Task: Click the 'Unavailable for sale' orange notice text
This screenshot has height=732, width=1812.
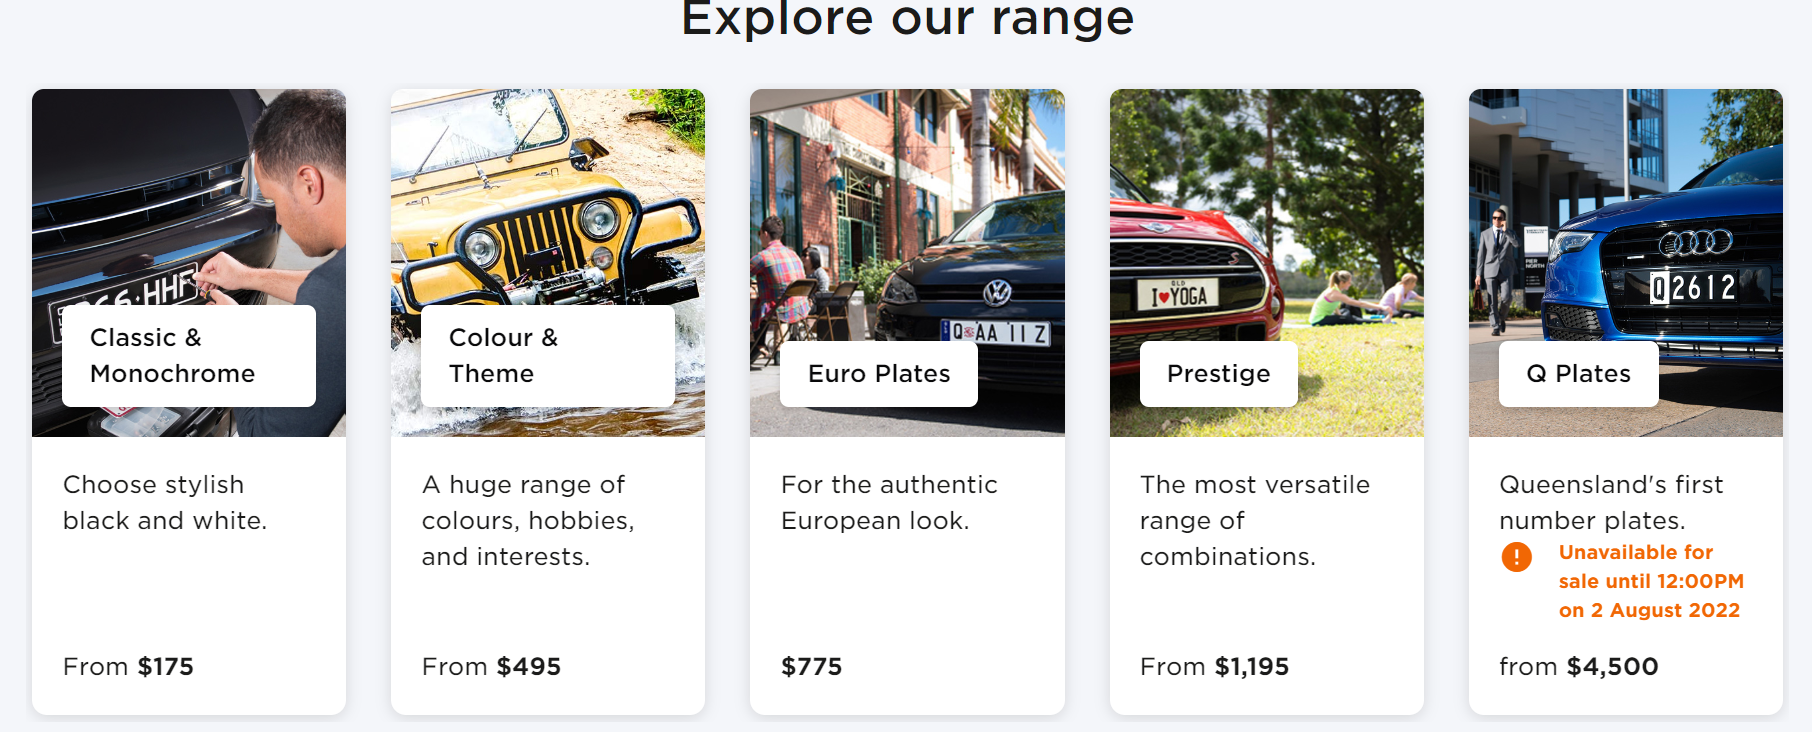Action: pyautogui.click(x=1651, y=581)
